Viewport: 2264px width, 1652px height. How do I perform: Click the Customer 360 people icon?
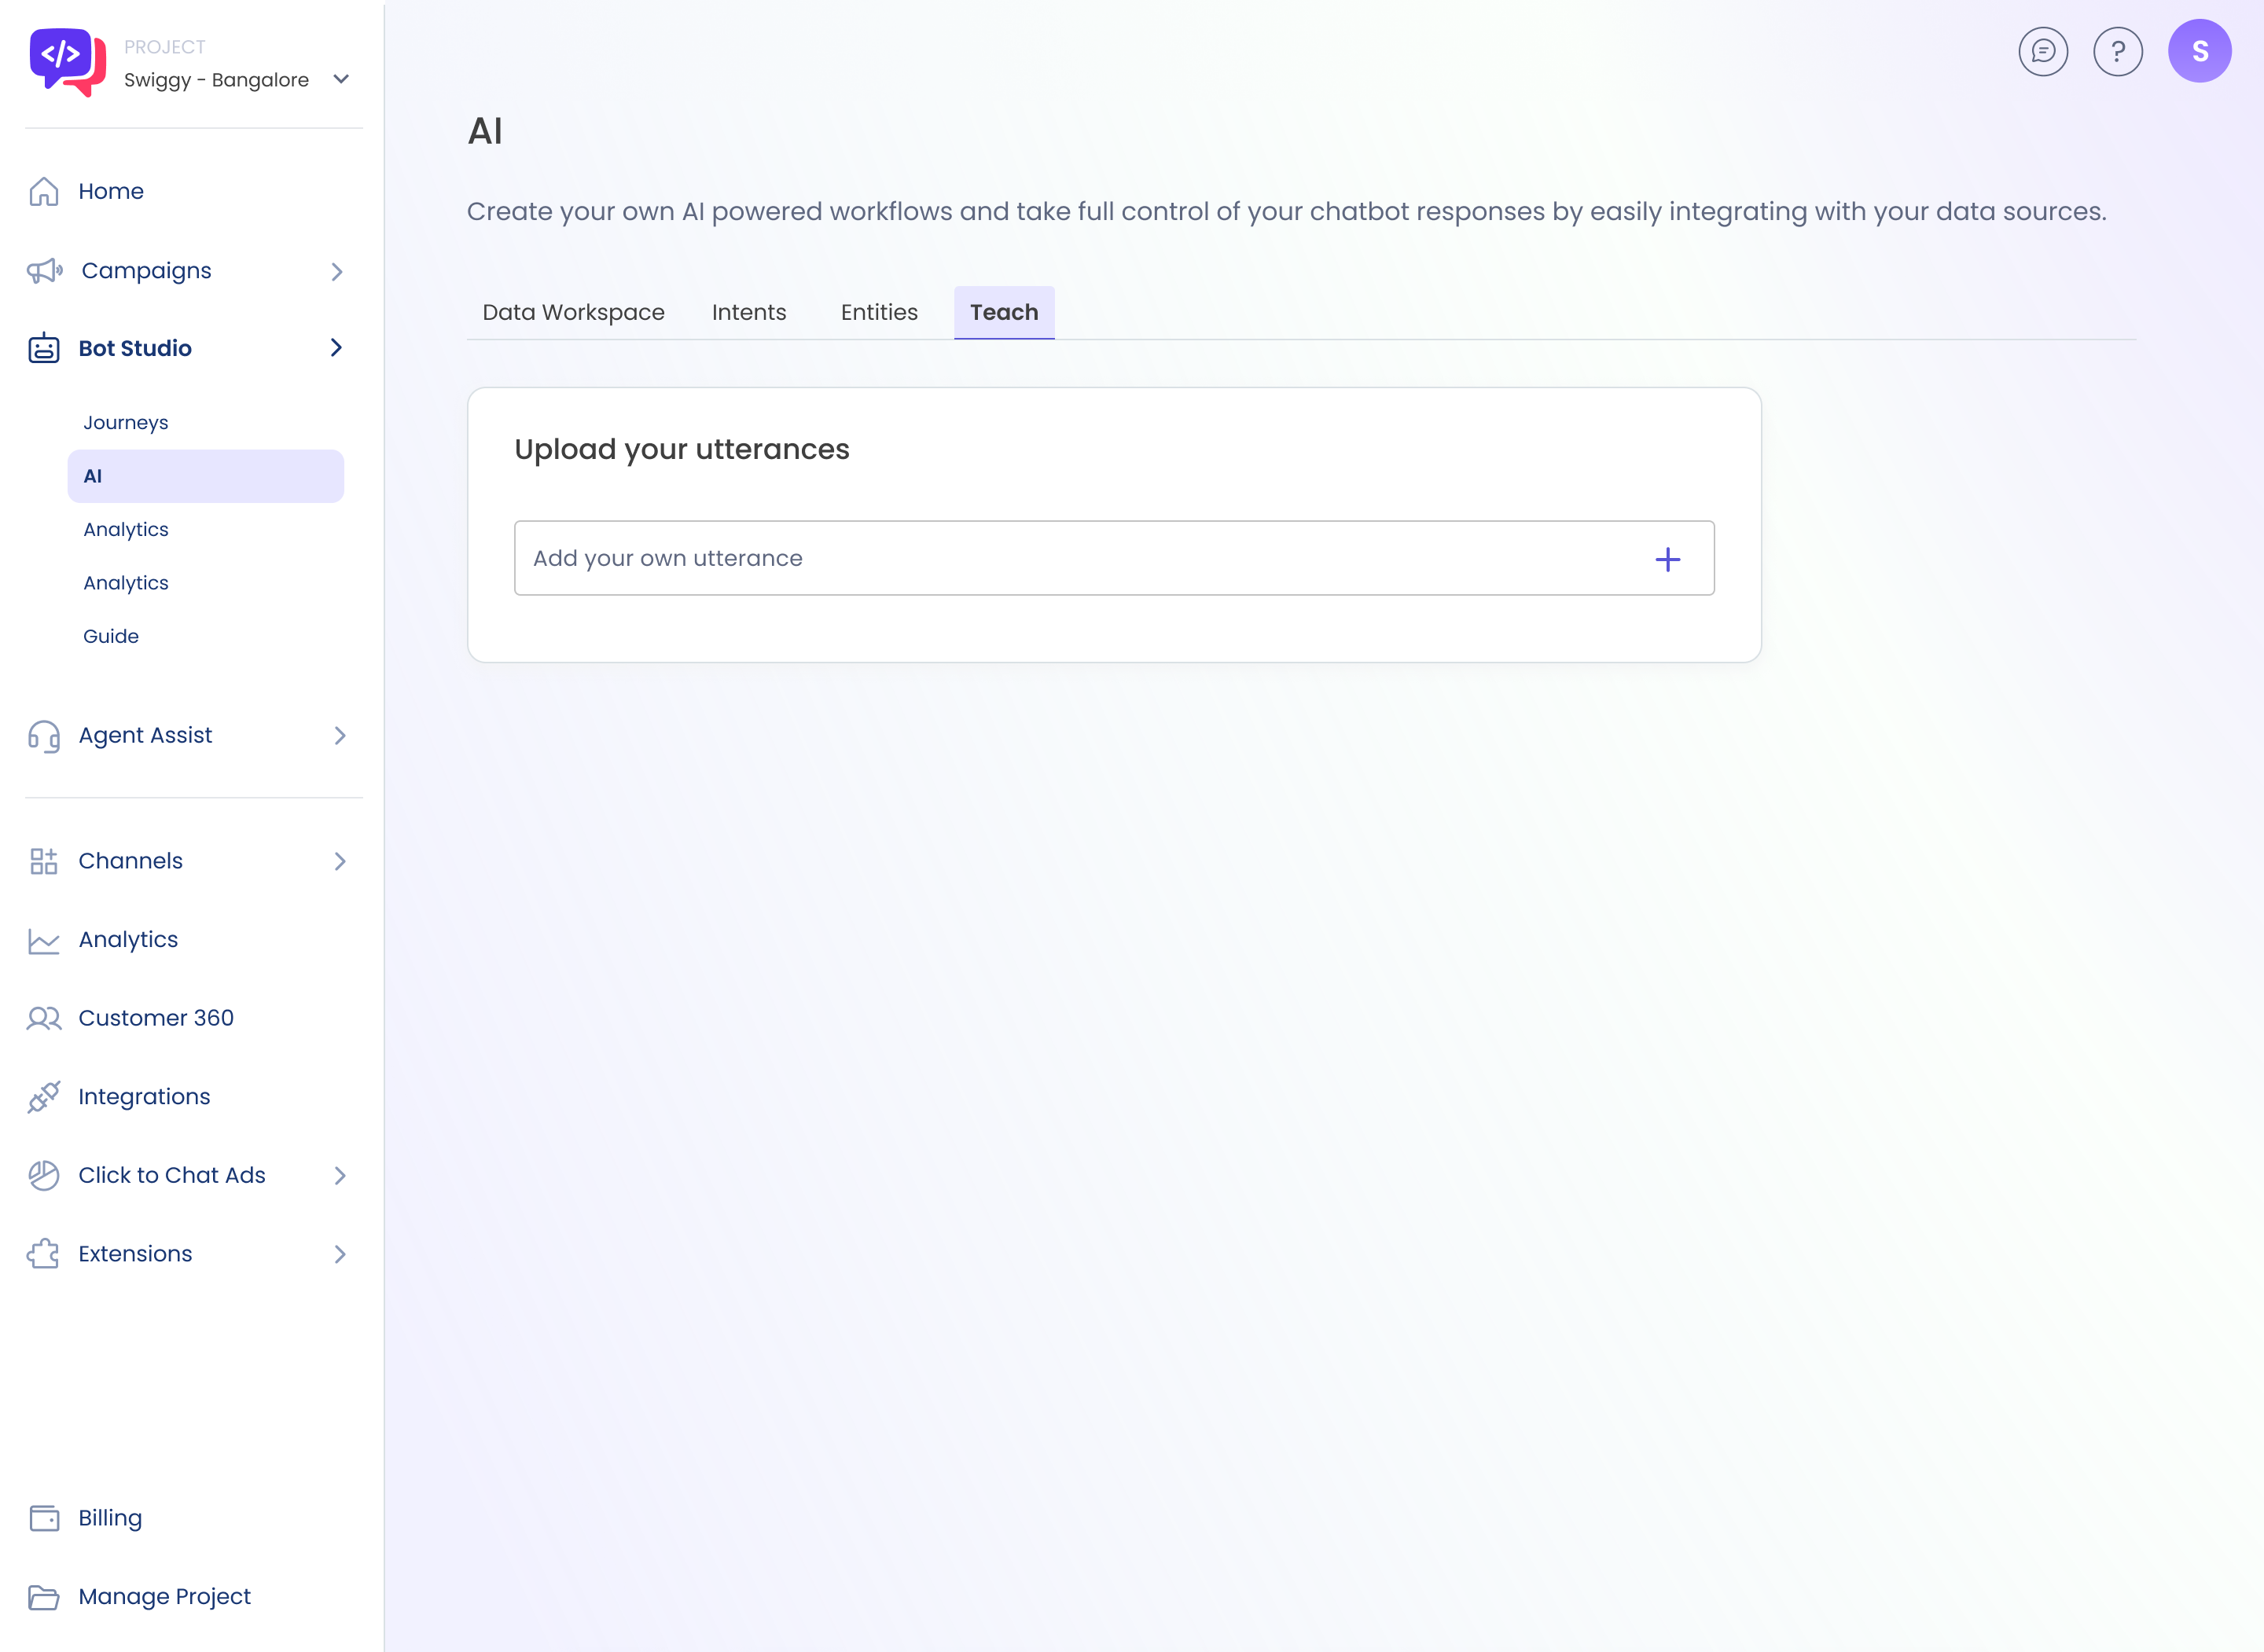pyautogui.click(x=44, y=1018)
